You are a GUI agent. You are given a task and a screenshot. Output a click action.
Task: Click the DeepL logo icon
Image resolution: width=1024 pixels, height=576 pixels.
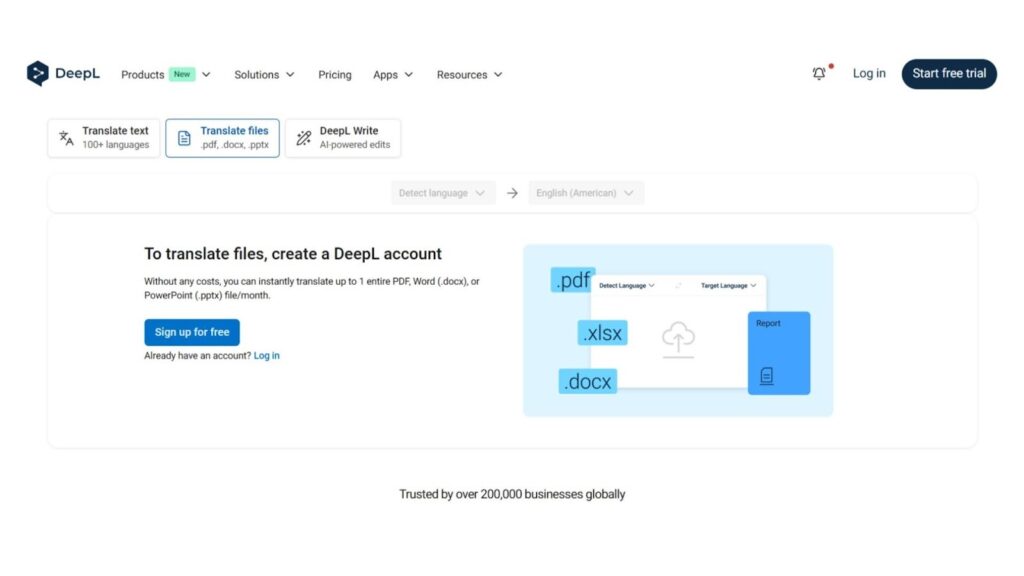point(37,74)
